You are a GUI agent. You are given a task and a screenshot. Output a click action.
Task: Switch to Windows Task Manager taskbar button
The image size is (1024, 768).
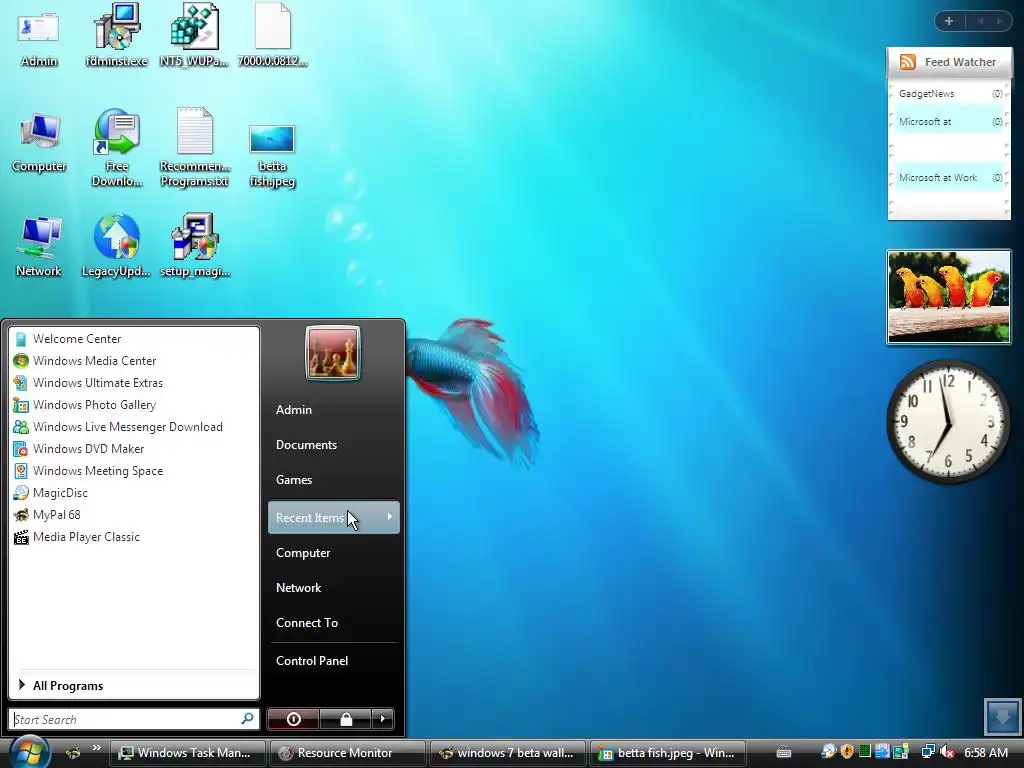[187, 753]
